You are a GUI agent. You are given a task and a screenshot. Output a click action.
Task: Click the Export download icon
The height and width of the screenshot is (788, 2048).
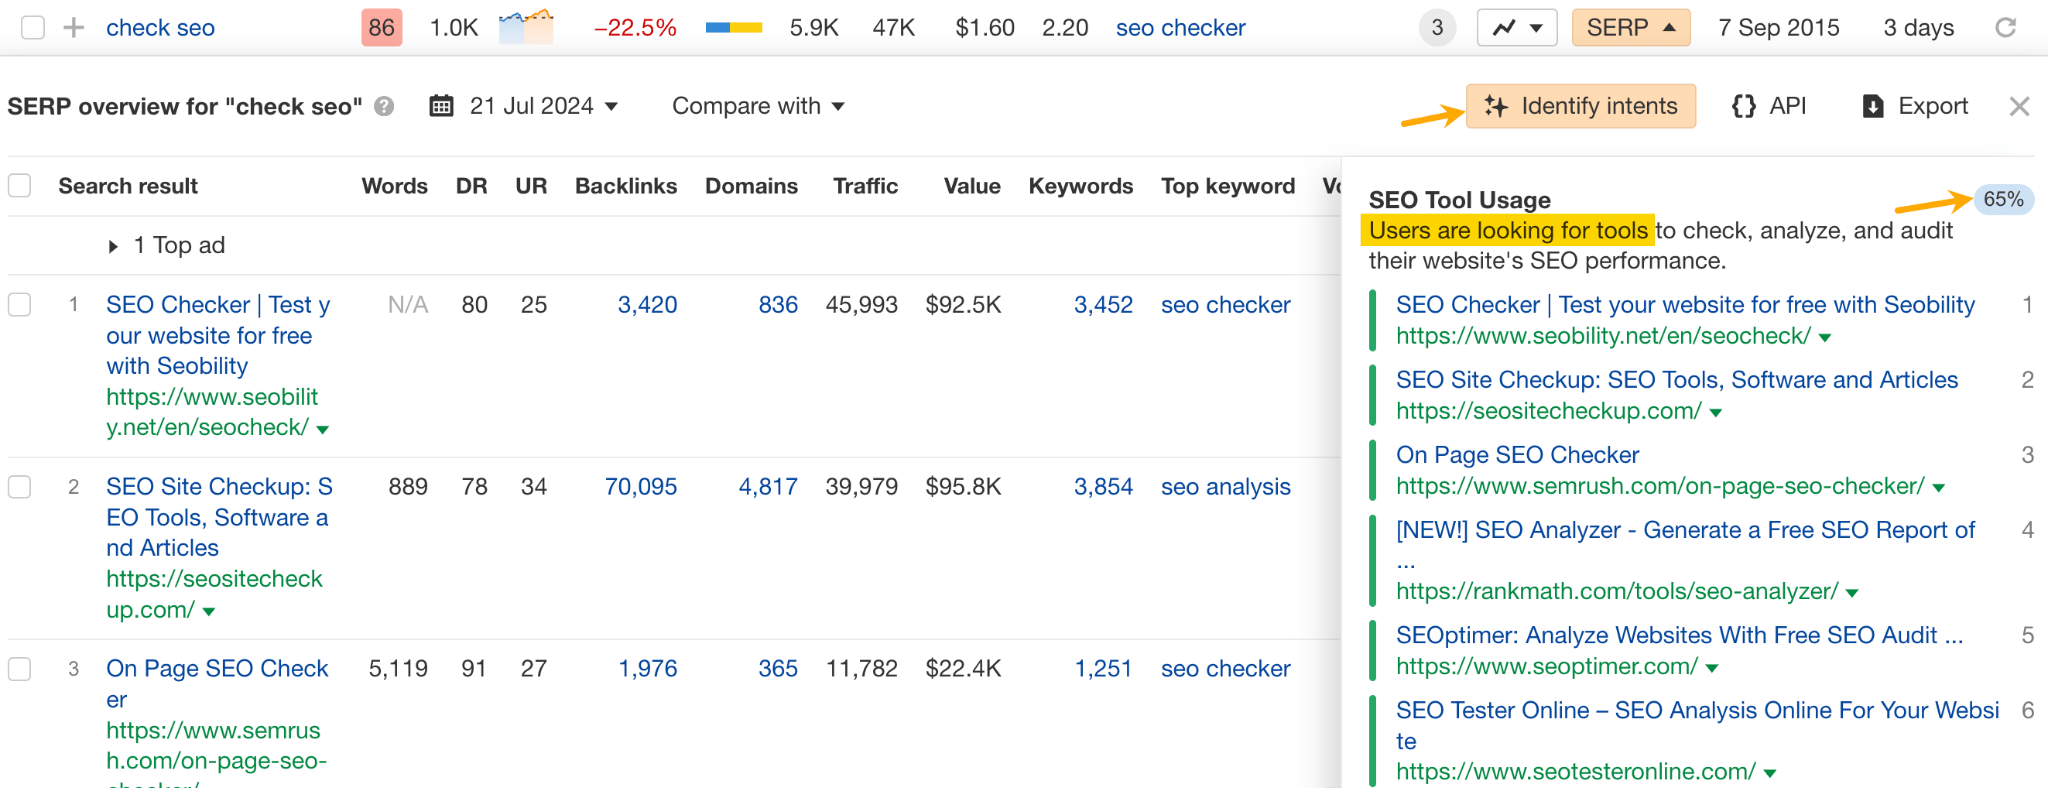pyautogui.click(x=1873, y=106)
